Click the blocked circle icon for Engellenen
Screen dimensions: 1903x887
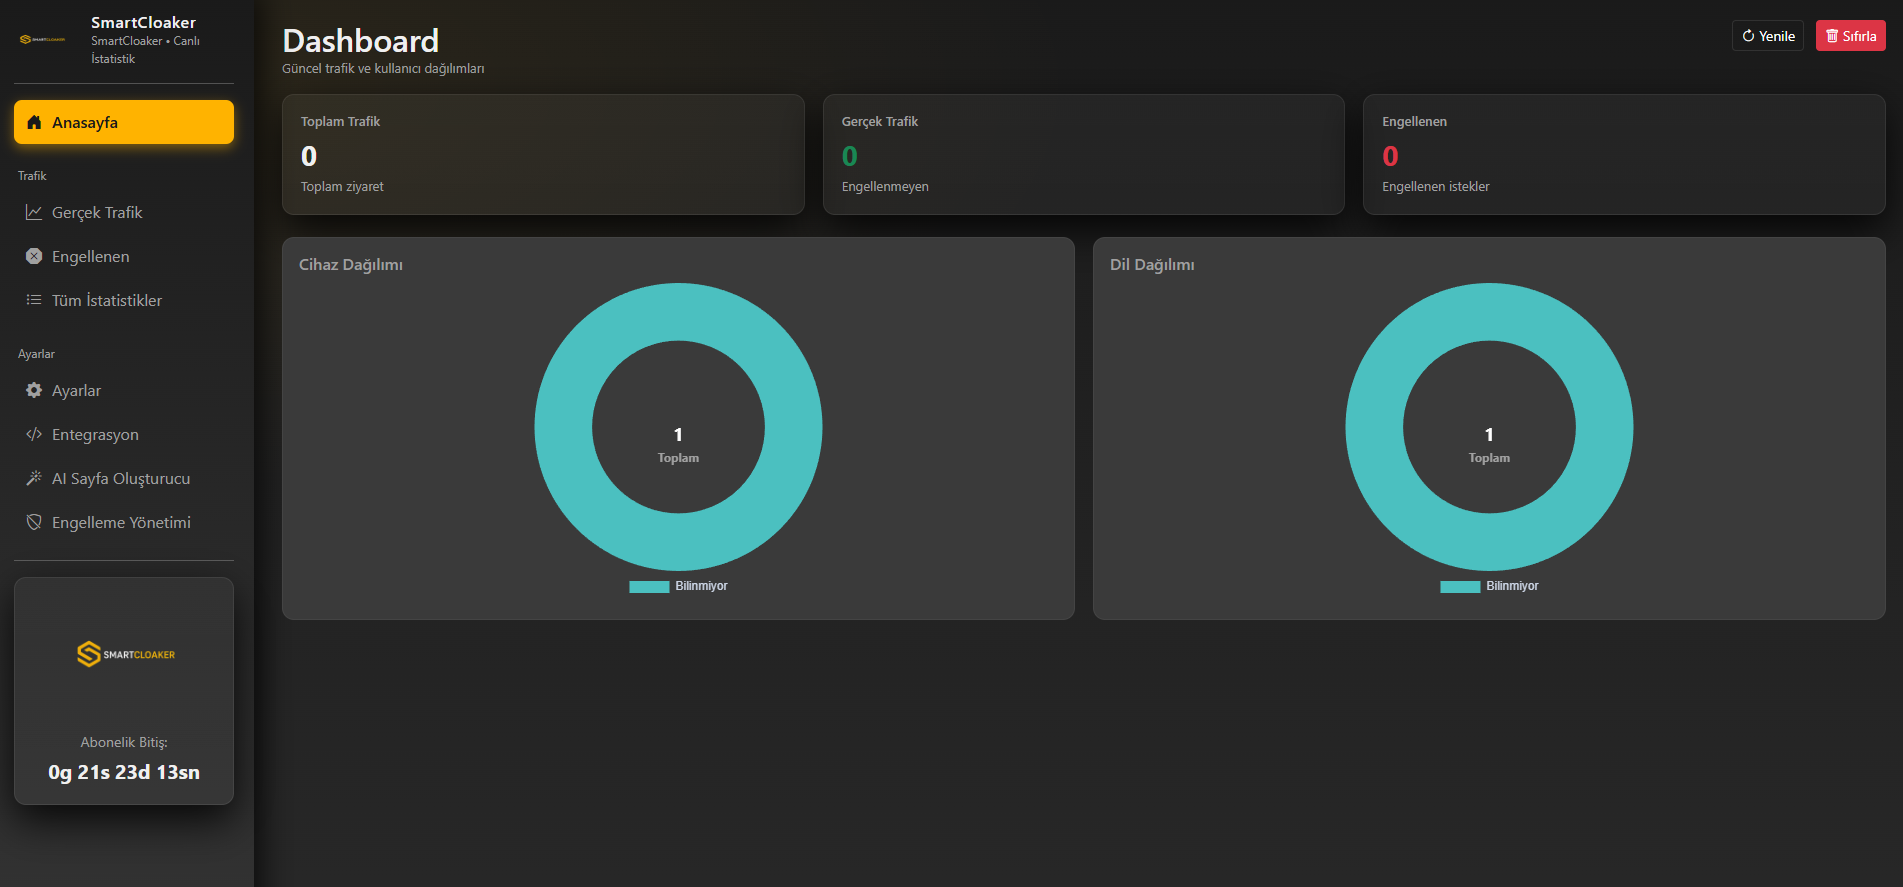(34, 257)
